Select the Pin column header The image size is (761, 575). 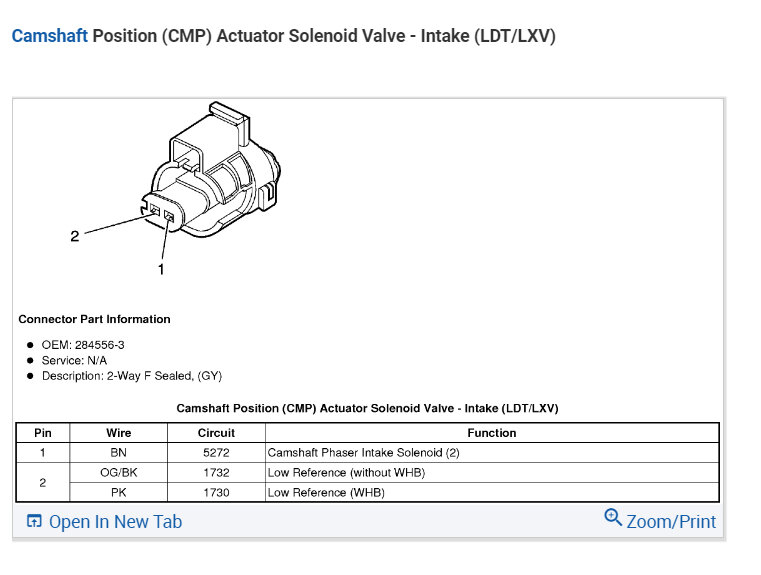[43, 433]
